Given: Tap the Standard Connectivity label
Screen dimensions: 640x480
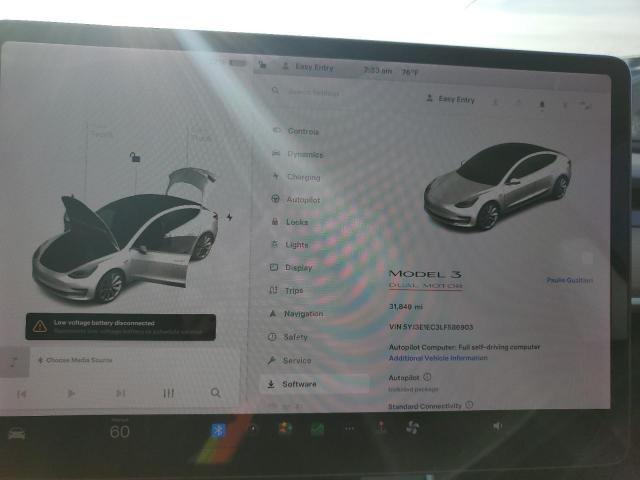Looking at the screenshot, I should (424, 406).
